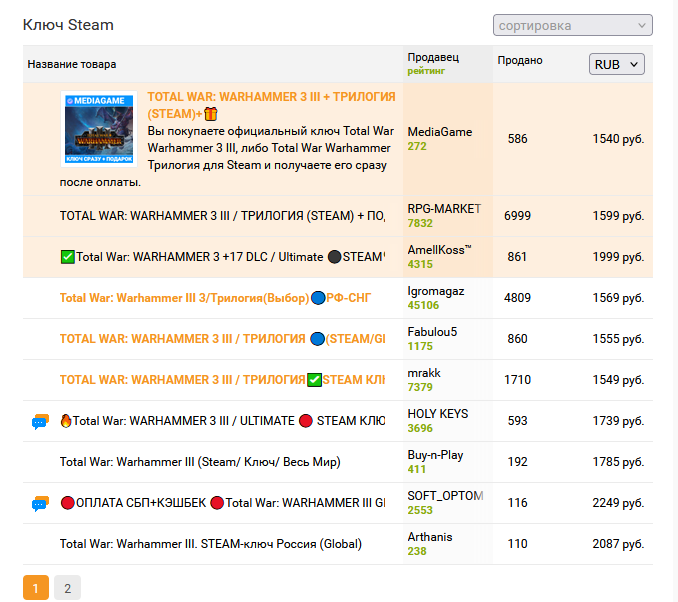Click the MediaGame product description text
The image size is (678, 602).
[x=227, y=157]
